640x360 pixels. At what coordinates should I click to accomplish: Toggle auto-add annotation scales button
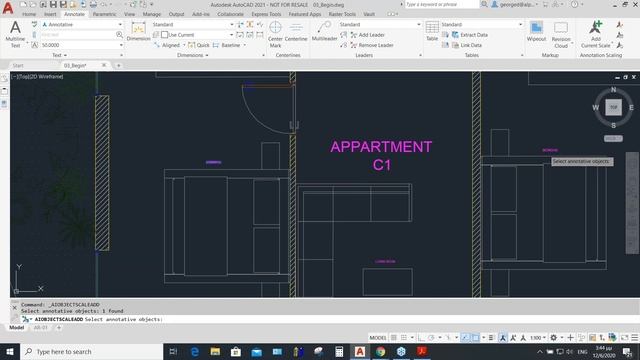pyautogui.click(x=513, y=338)
